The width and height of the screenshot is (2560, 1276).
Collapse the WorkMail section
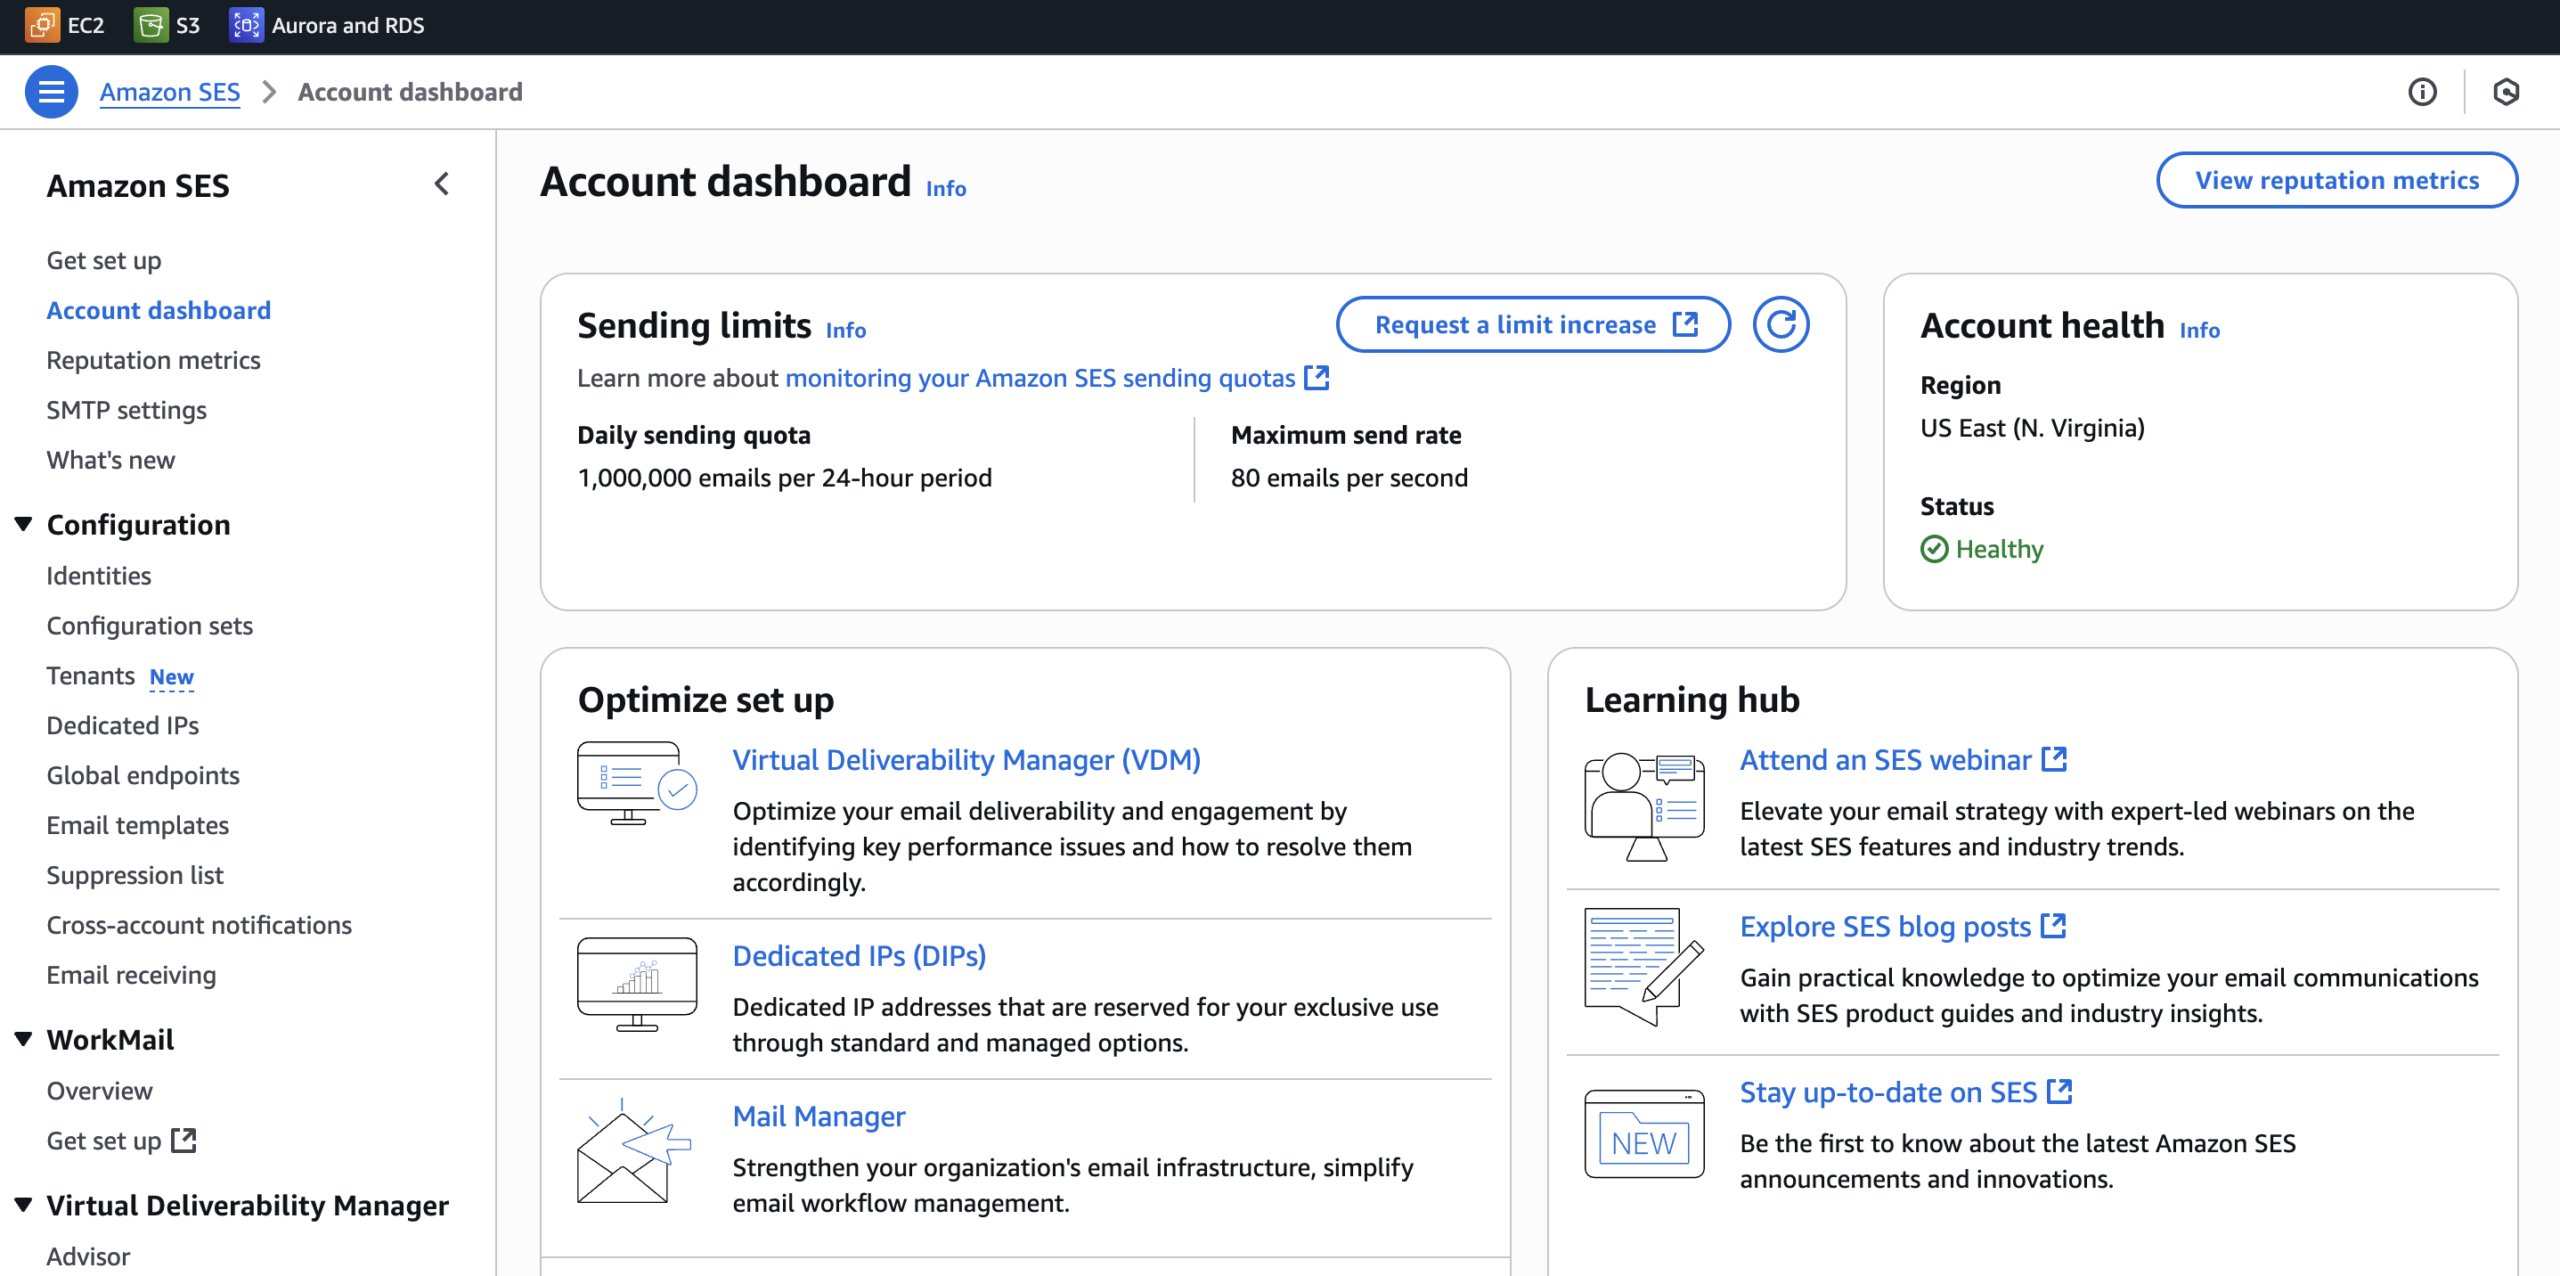[x=24, y=1039]
